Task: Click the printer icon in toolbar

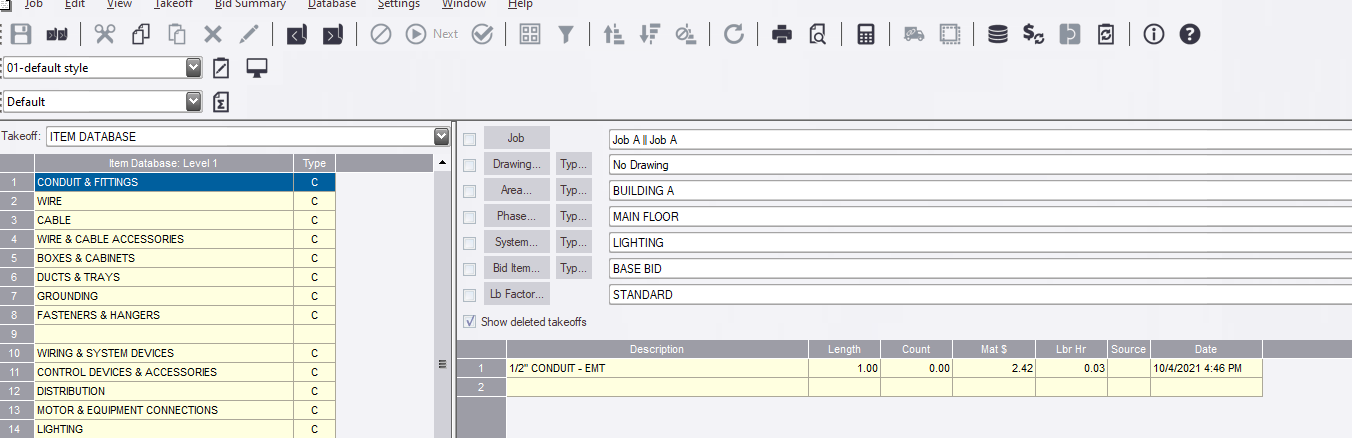Action: (x=782, y=34)
